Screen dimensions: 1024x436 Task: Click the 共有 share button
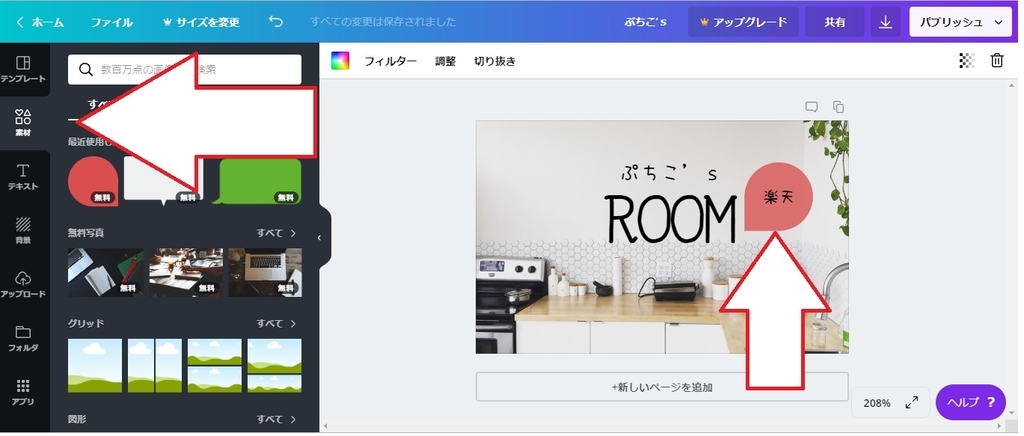[x=835, y=22]
